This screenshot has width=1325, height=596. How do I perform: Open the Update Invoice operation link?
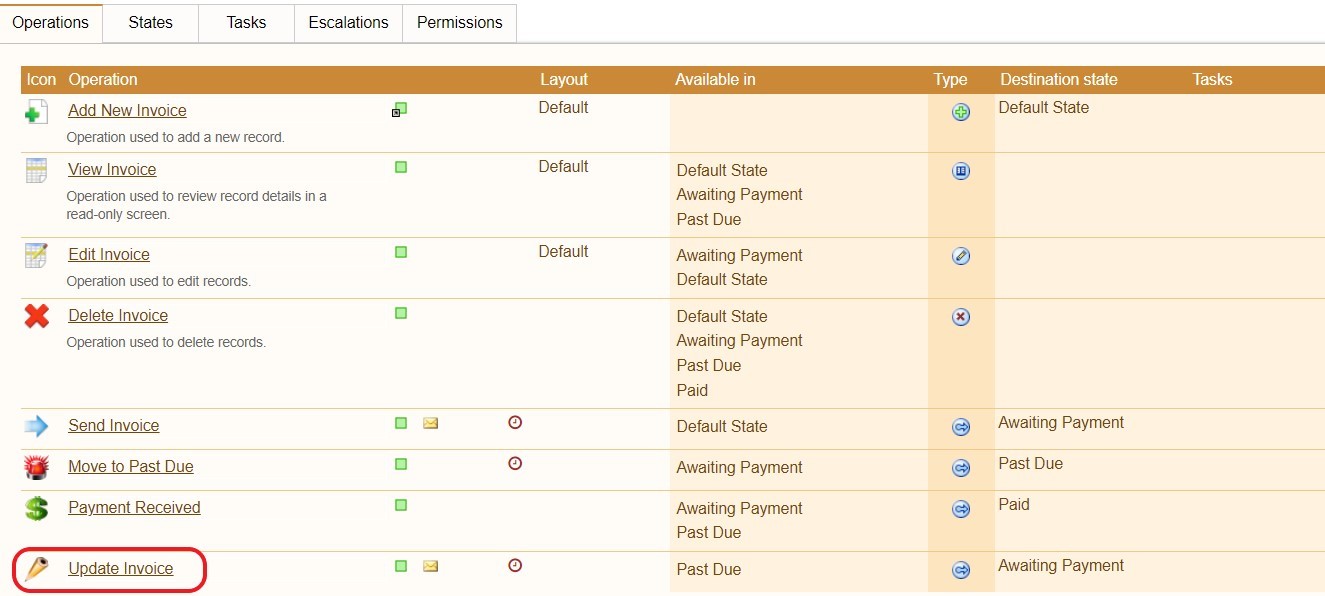click(120, 569)
